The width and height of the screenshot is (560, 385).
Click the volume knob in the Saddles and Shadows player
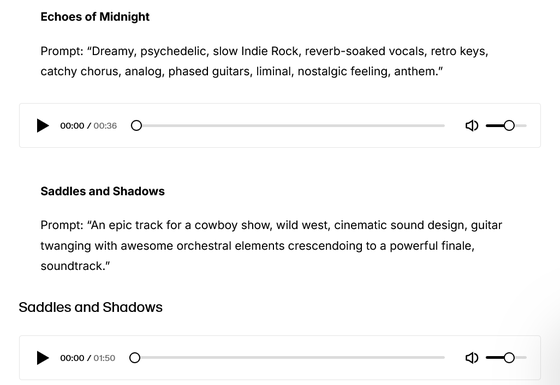[x=509, y=358]
